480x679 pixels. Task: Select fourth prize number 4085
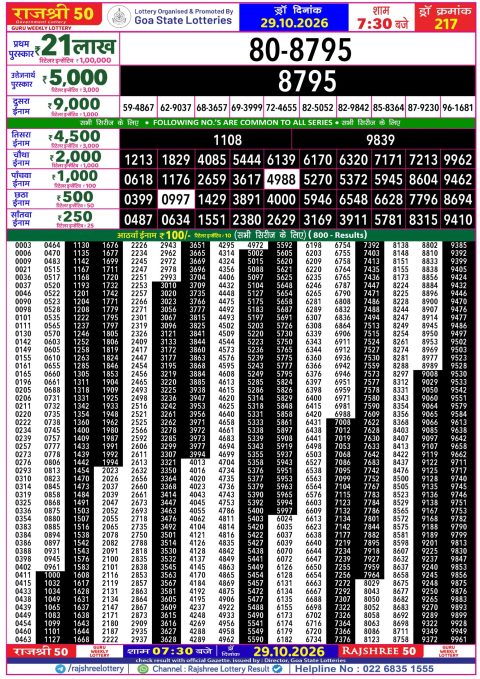pos(211,160)
